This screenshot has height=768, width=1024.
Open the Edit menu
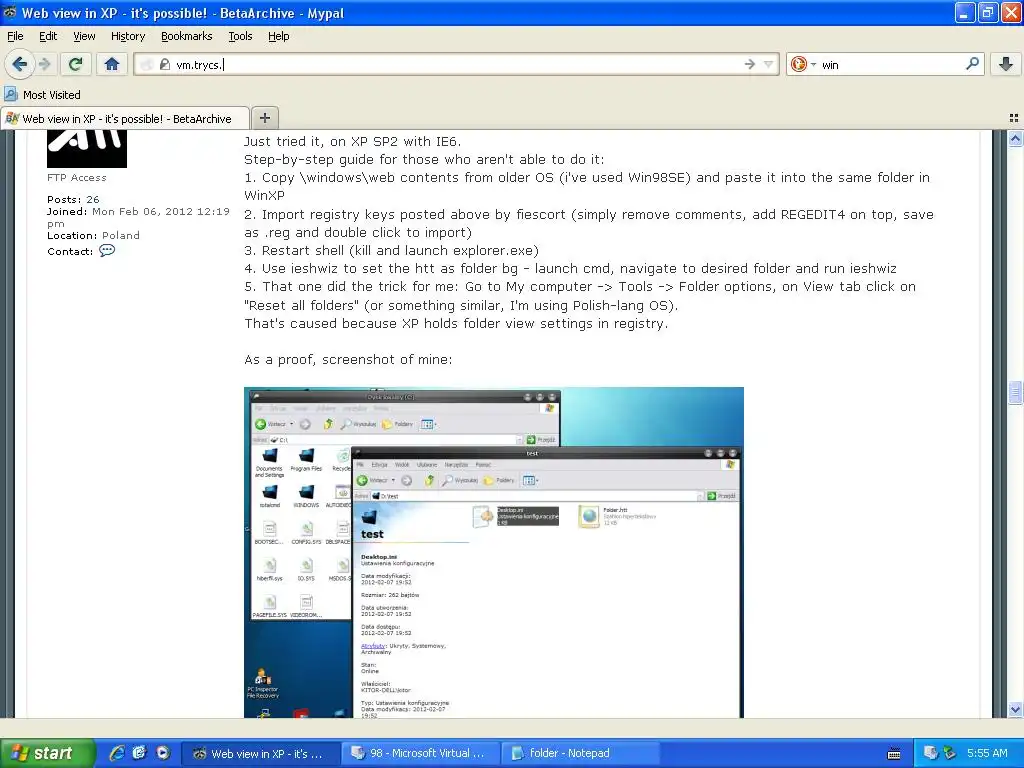pyautogui.click(x=48, y=36)
